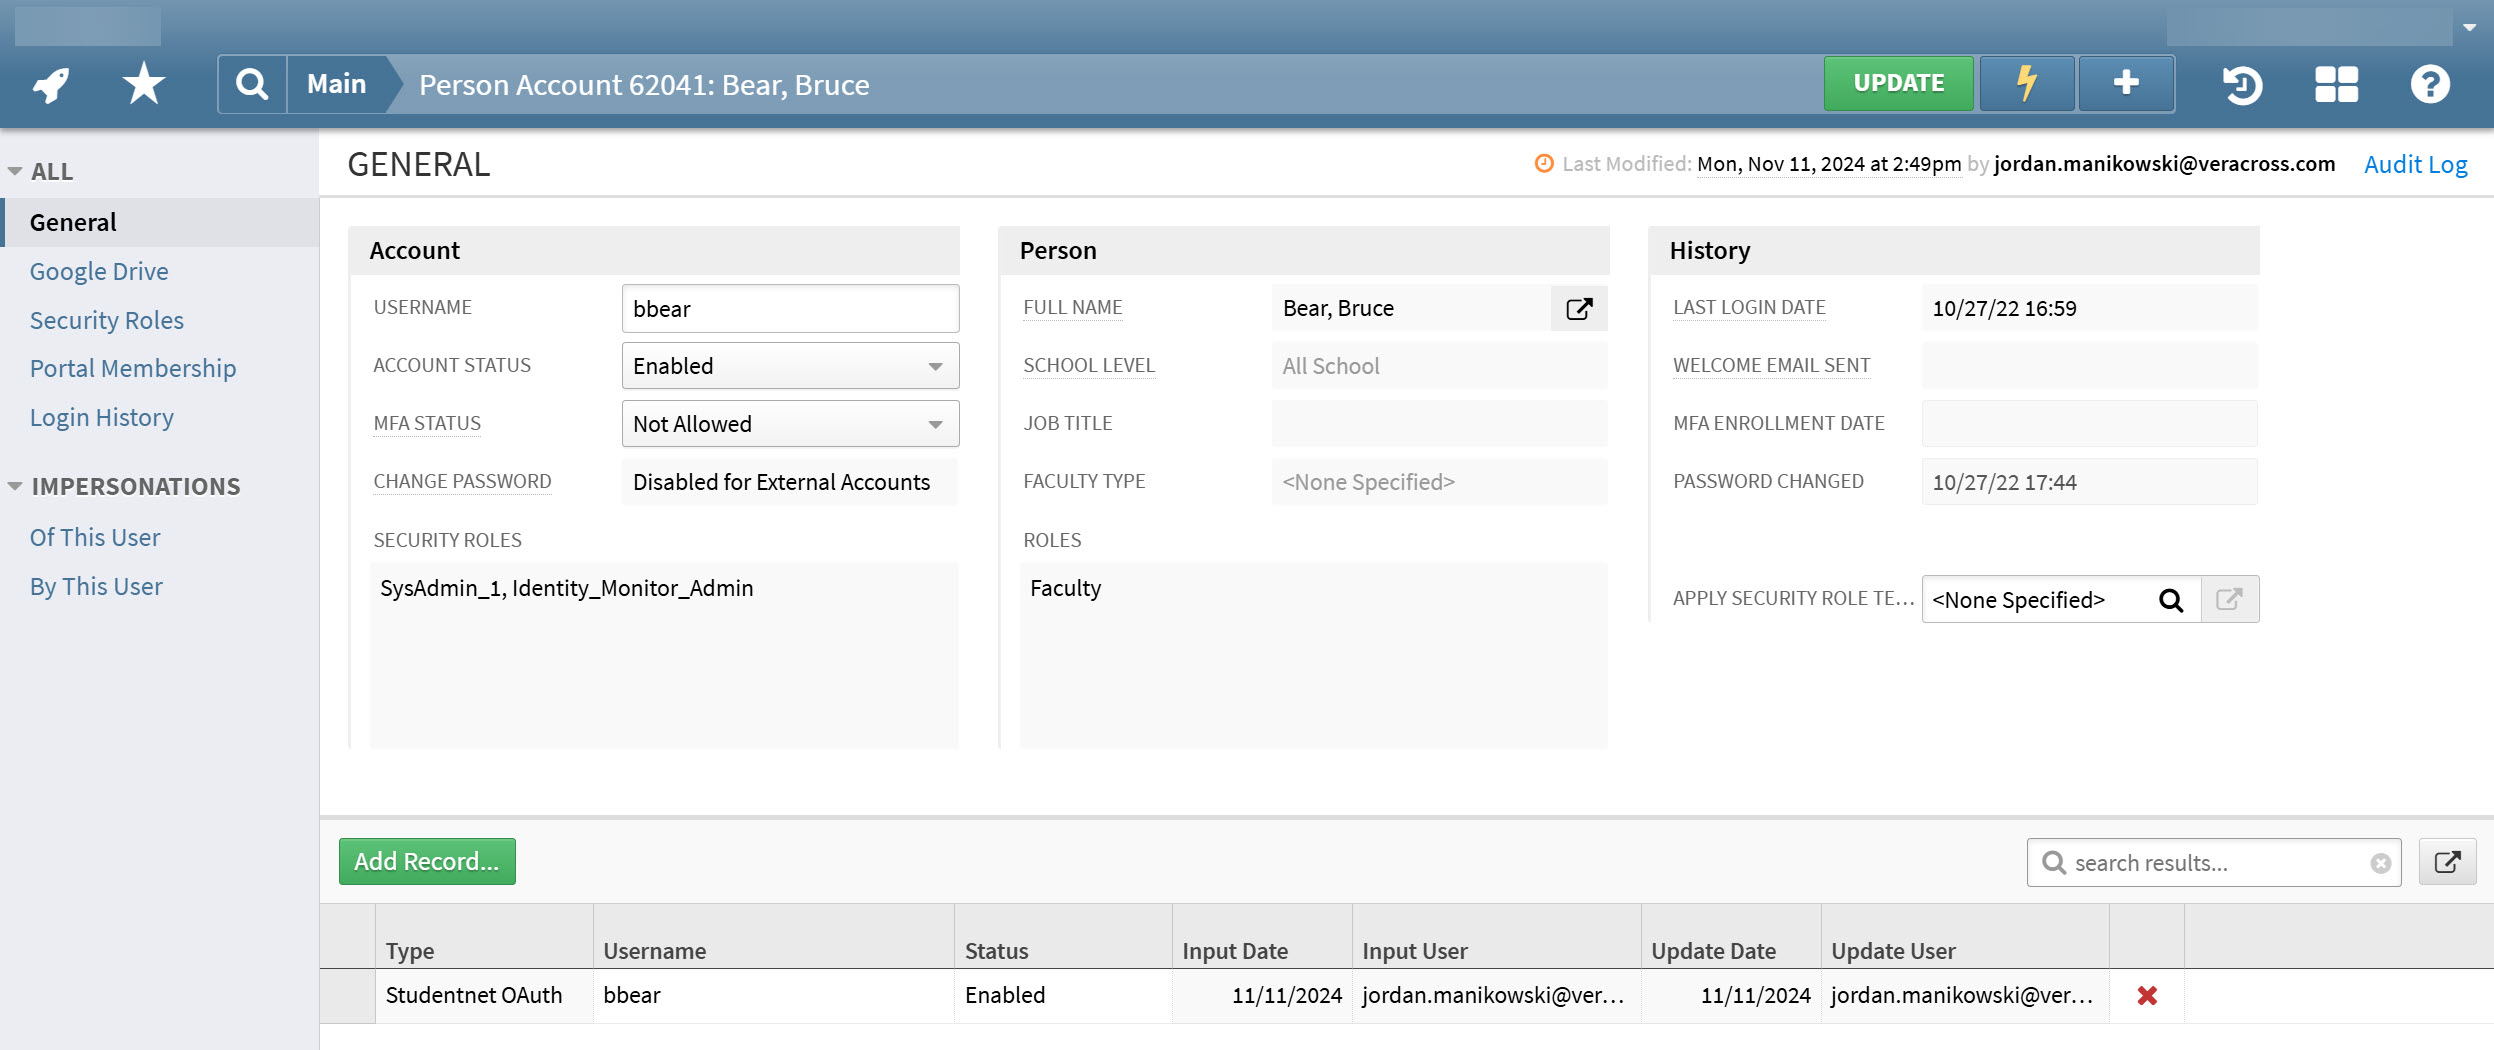Click the search magnifier in the breadcrumb bar

[x=252, y=84]
